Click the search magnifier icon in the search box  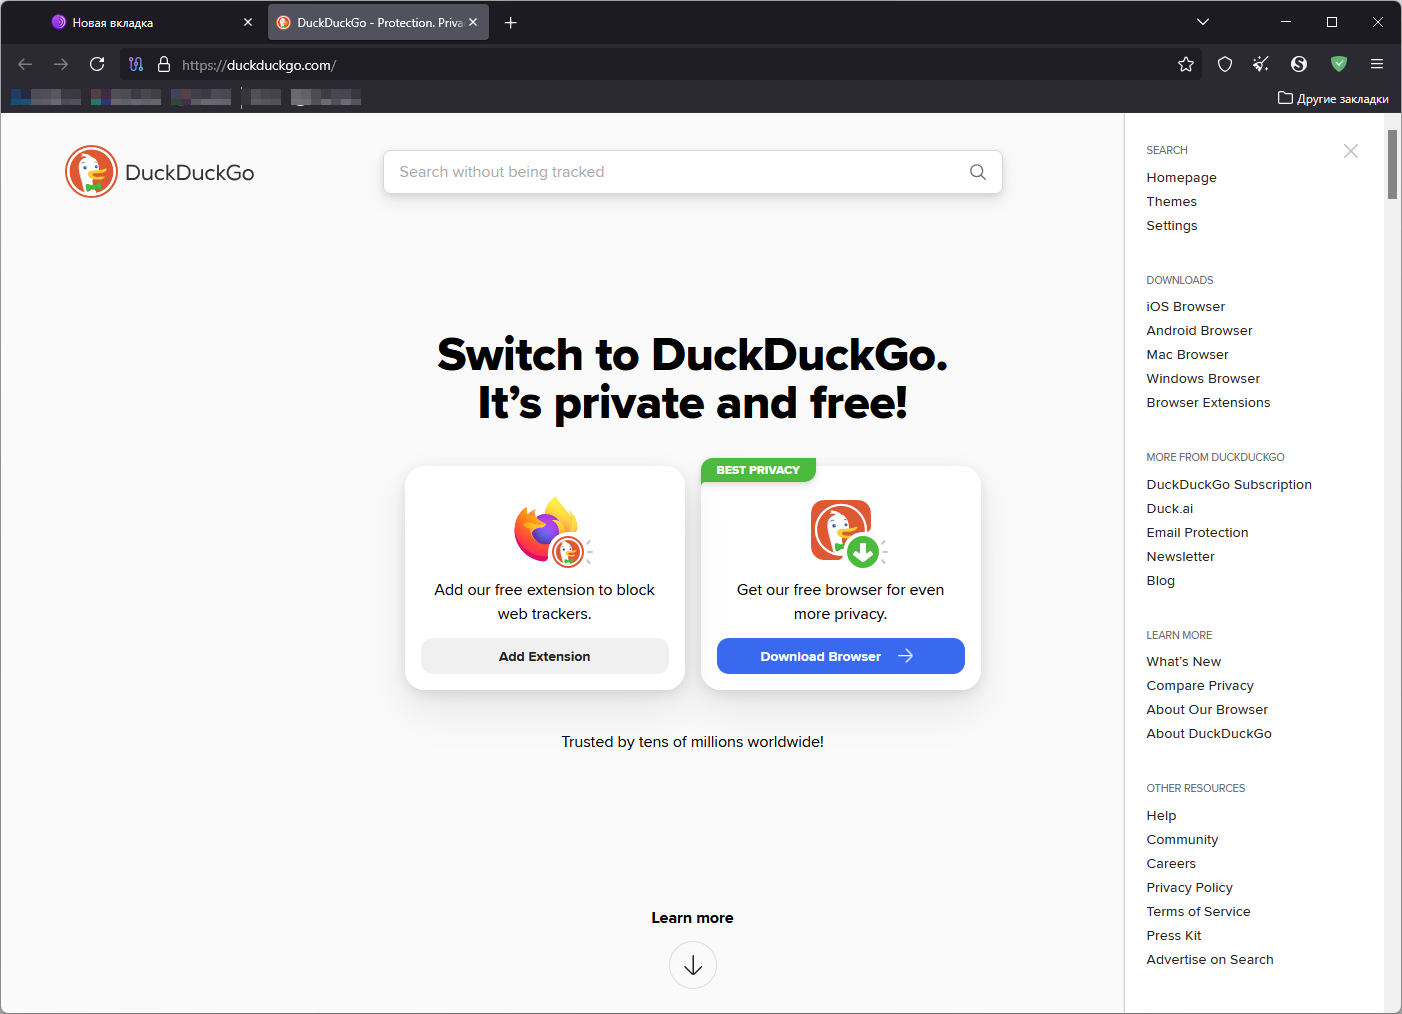coord(978,172)
